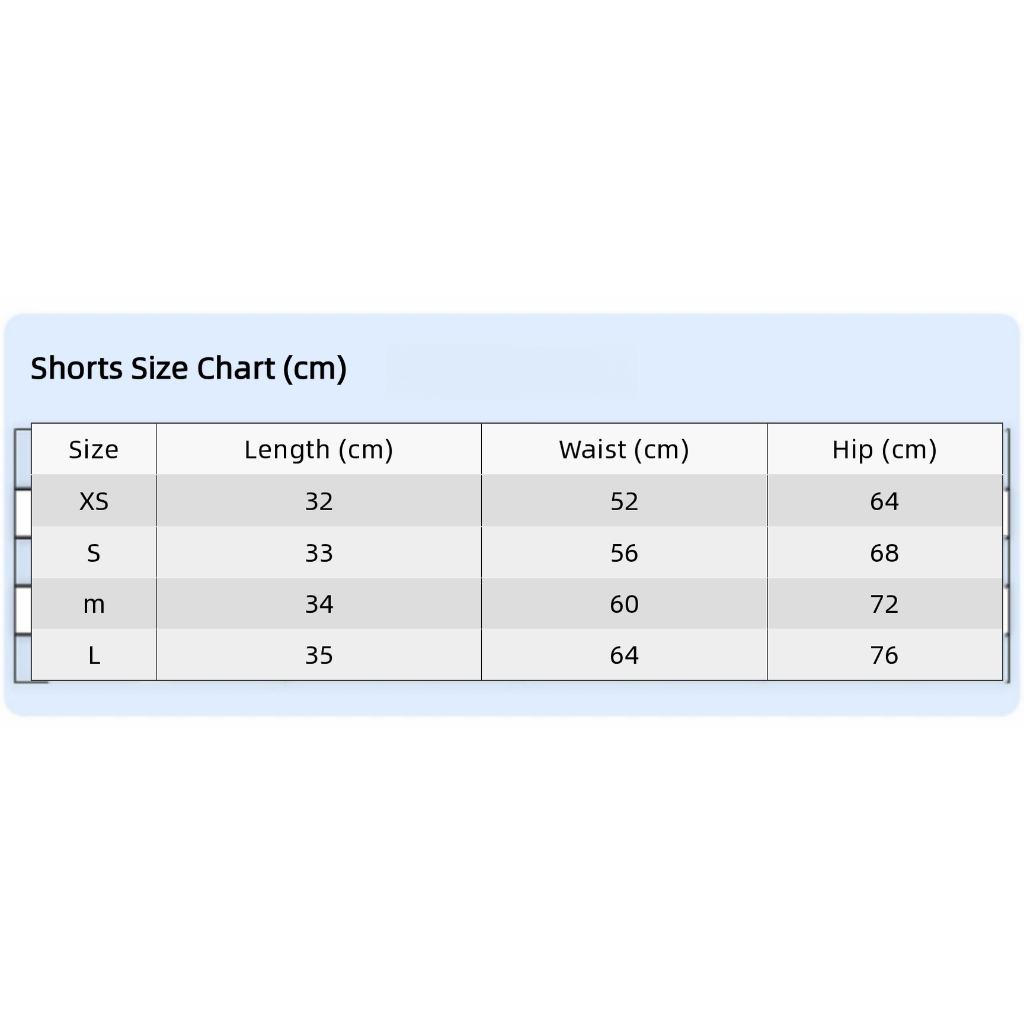
Task: Select the m waist value 60
Action: pyautogui.click(x=624, y=604)
